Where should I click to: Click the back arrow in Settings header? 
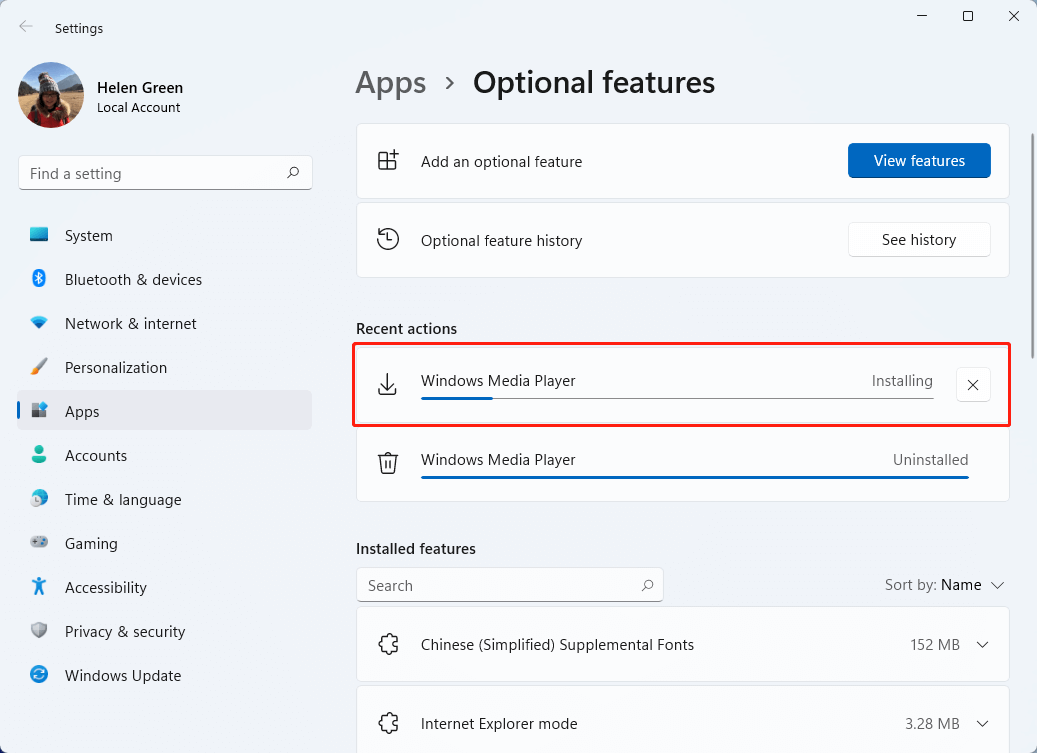click(26, 26)
